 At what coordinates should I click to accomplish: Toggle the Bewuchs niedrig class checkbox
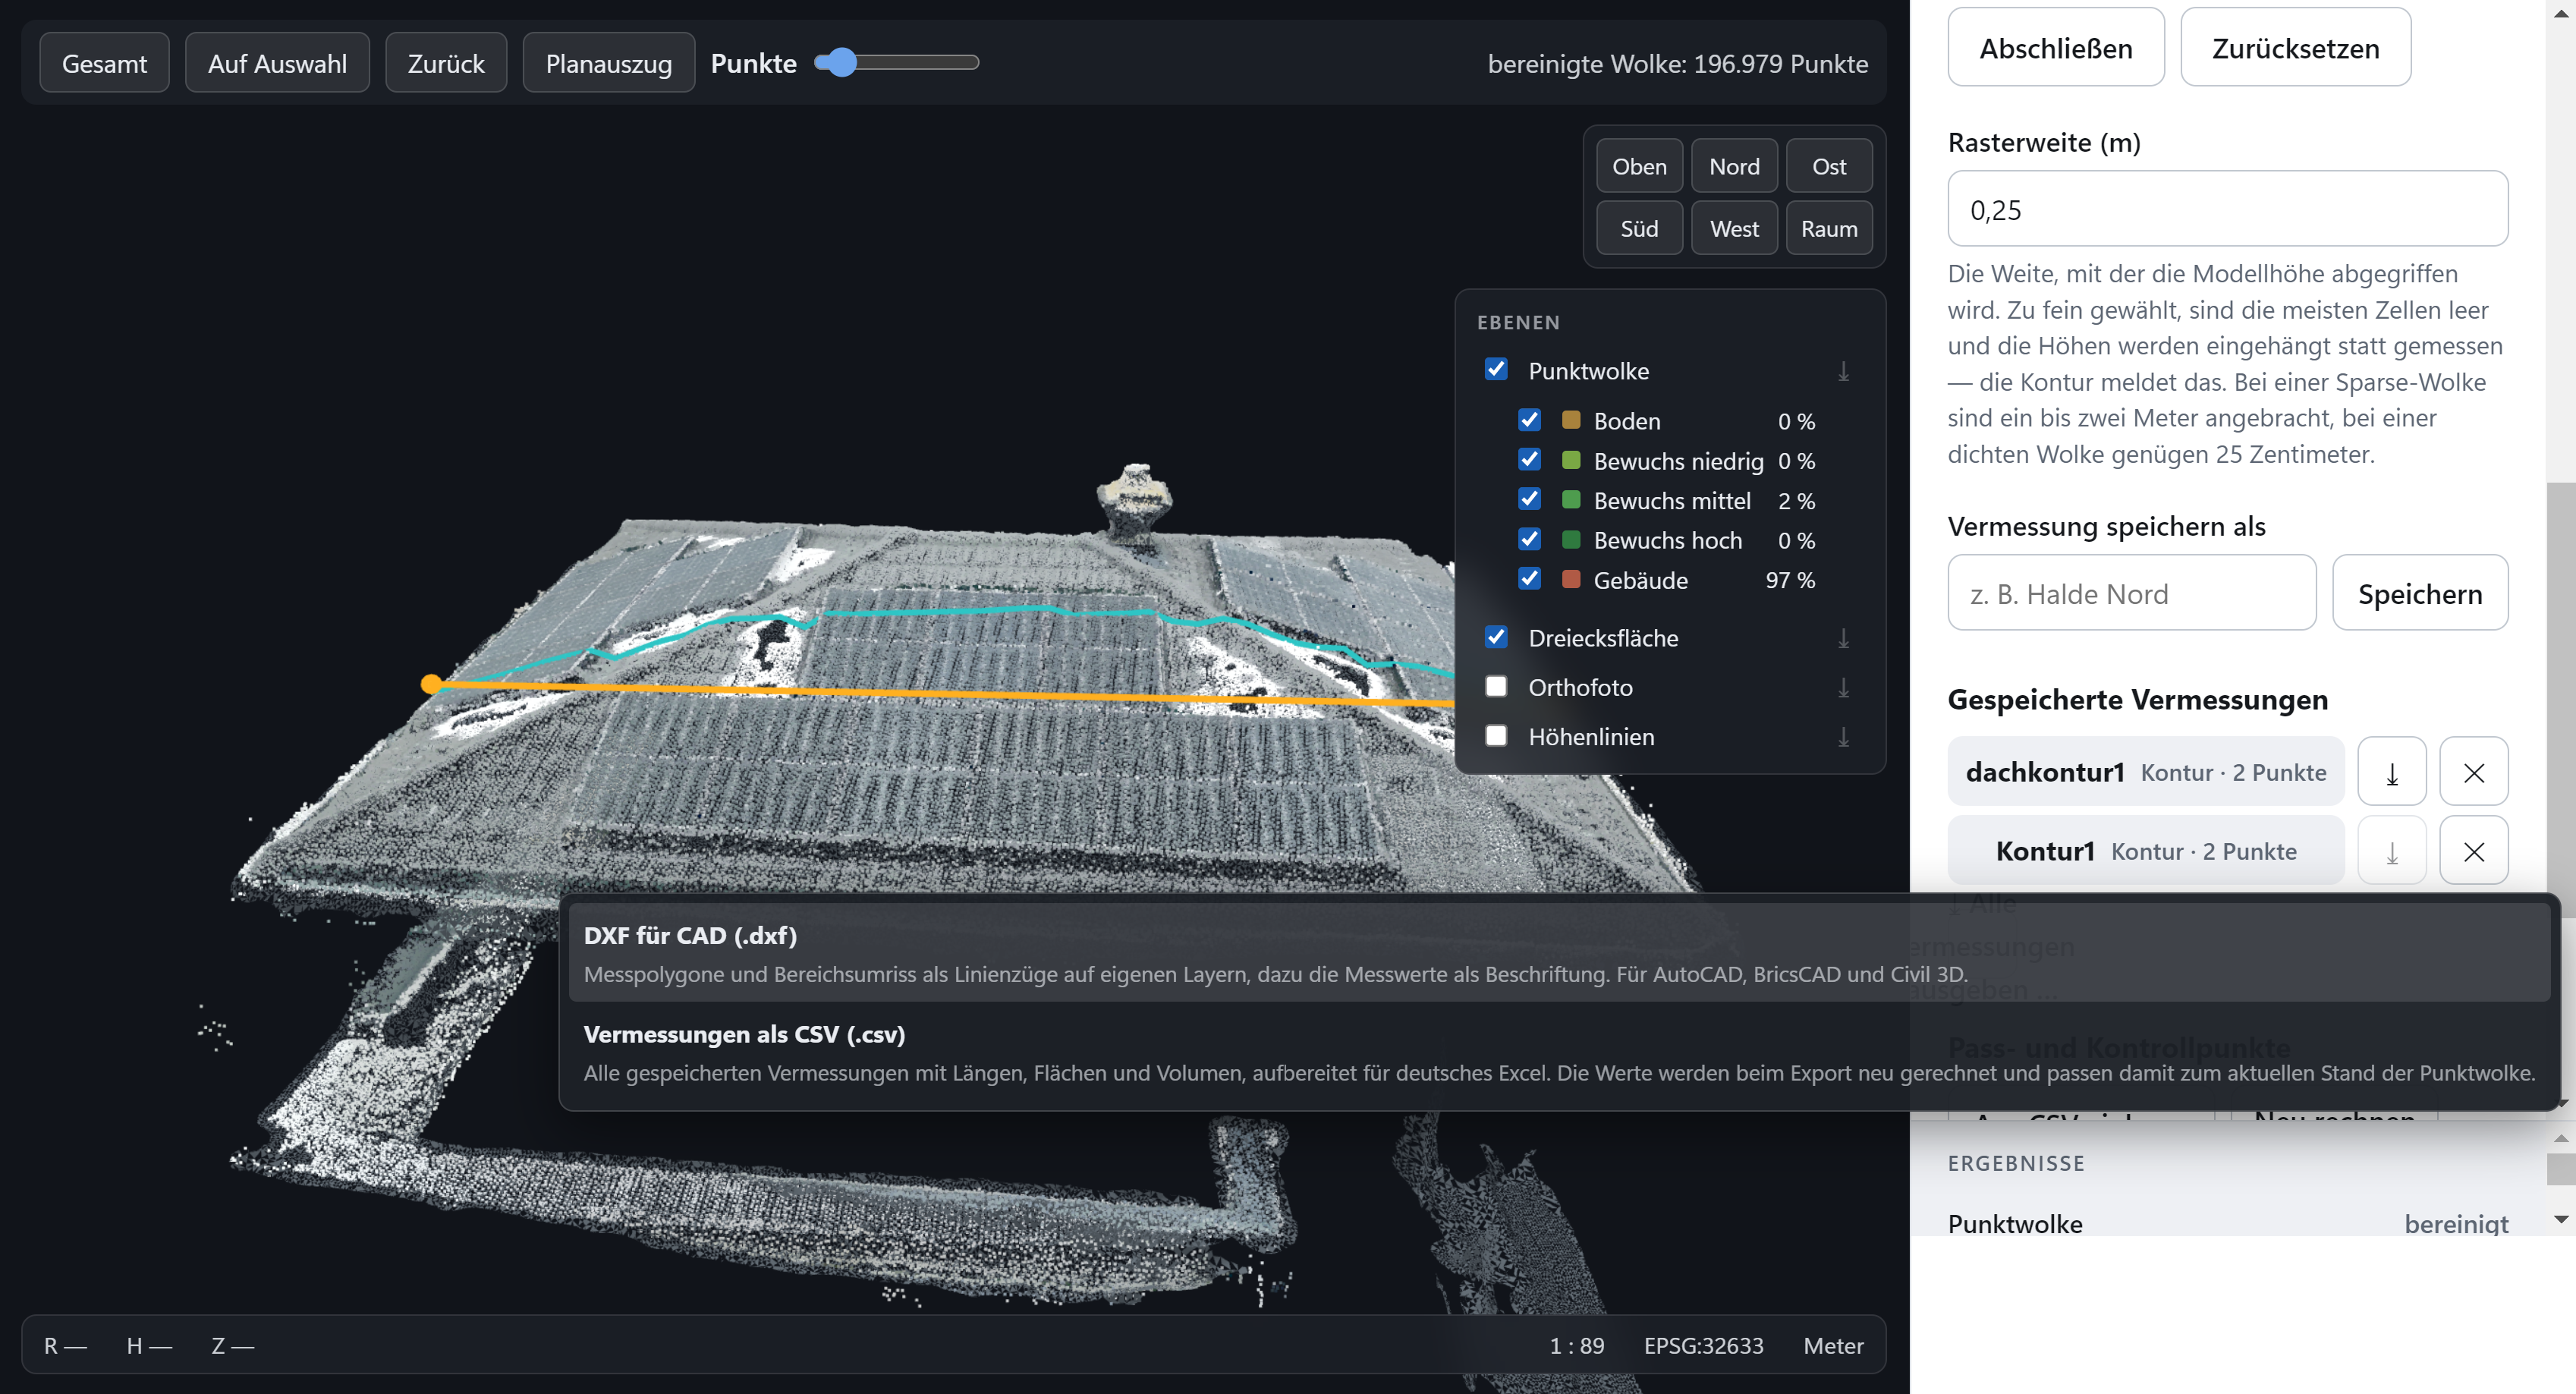pos(1529,460)
